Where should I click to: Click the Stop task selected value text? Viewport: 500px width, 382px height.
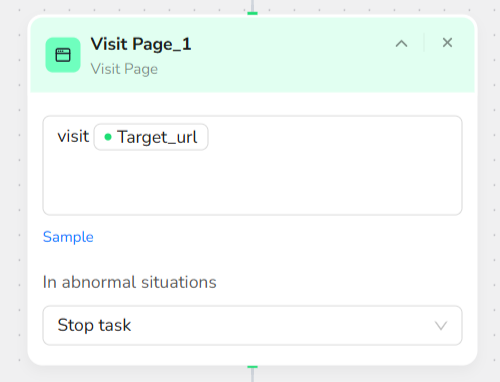pos(94,325)
